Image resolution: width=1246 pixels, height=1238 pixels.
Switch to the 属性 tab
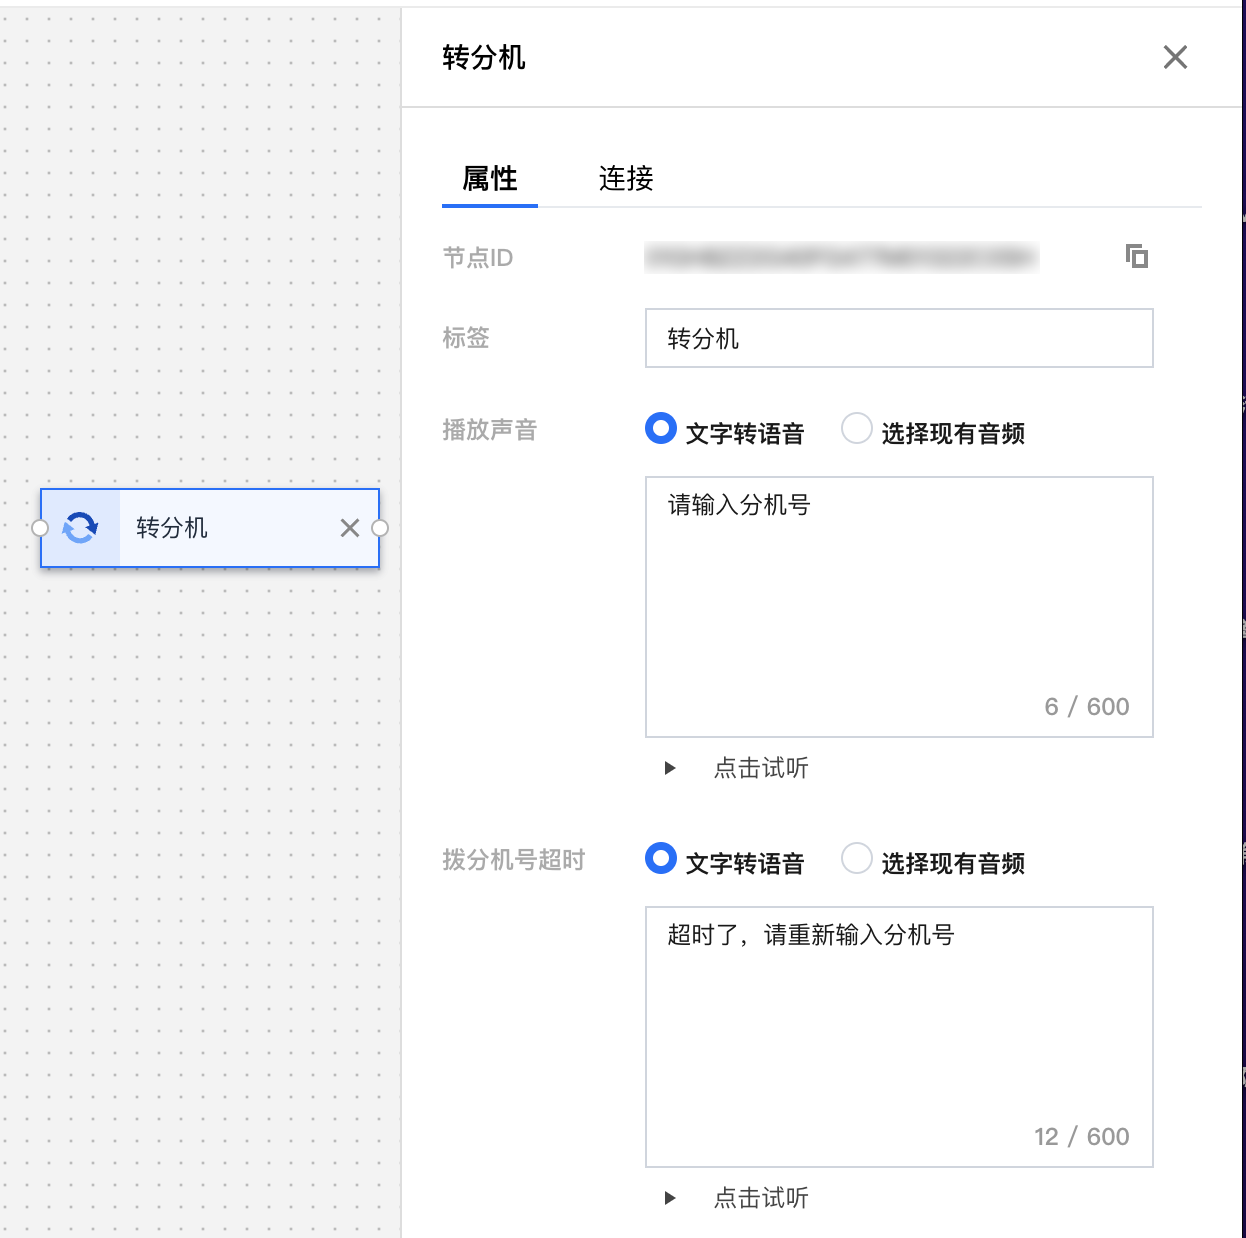point(490,179)
